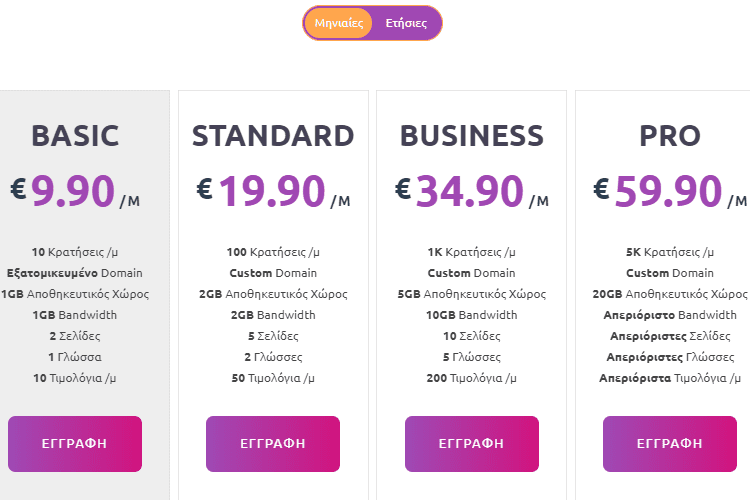This screenshot has width=750, height=500.
Task: Choose ΕΓΓΡΑΦΗ under BUSINESS plan
Action: pos(472,444)
